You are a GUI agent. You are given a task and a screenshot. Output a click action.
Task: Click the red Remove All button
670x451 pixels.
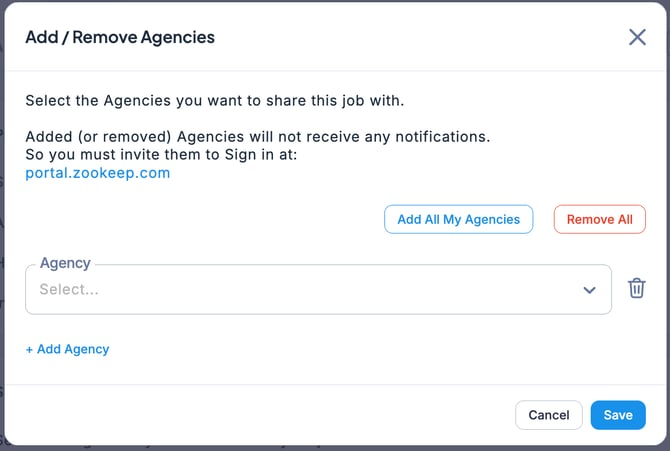click(599, 219)
